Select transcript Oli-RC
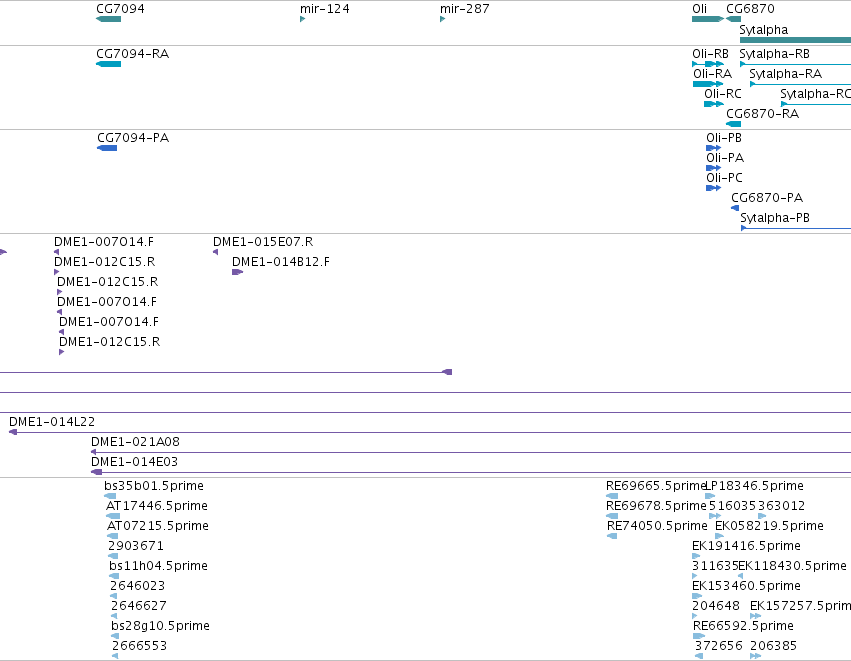851x661 pixels. [x=714, y=104]
